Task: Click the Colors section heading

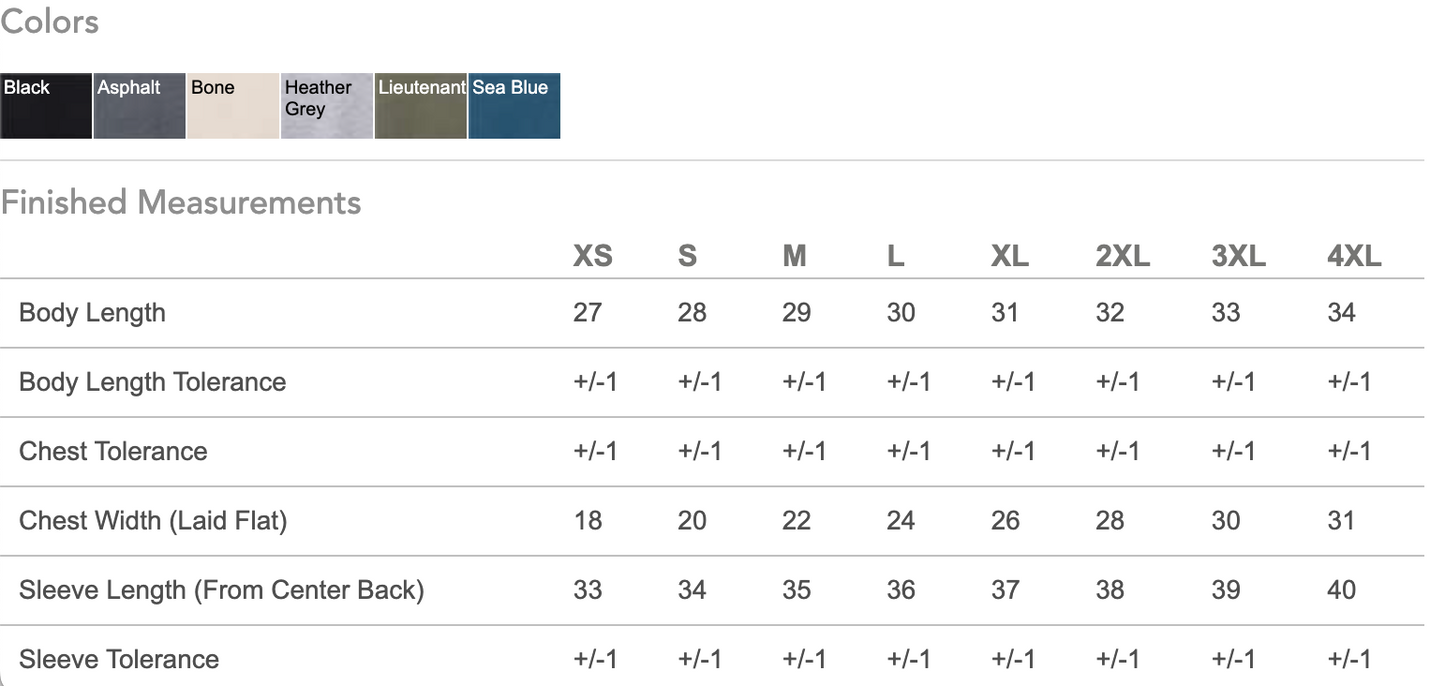Action: point(49,21)
